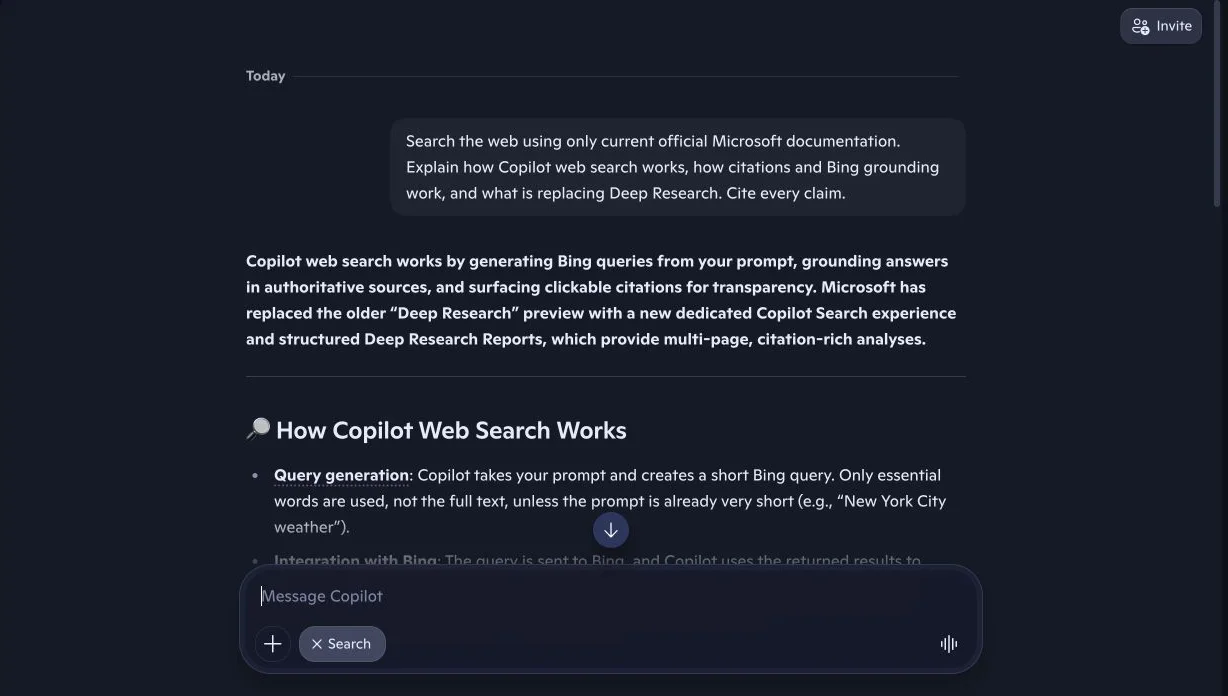Click the magnifying glass emoji beside the heading
1228x696 pixels.
(x=258, y=430)
